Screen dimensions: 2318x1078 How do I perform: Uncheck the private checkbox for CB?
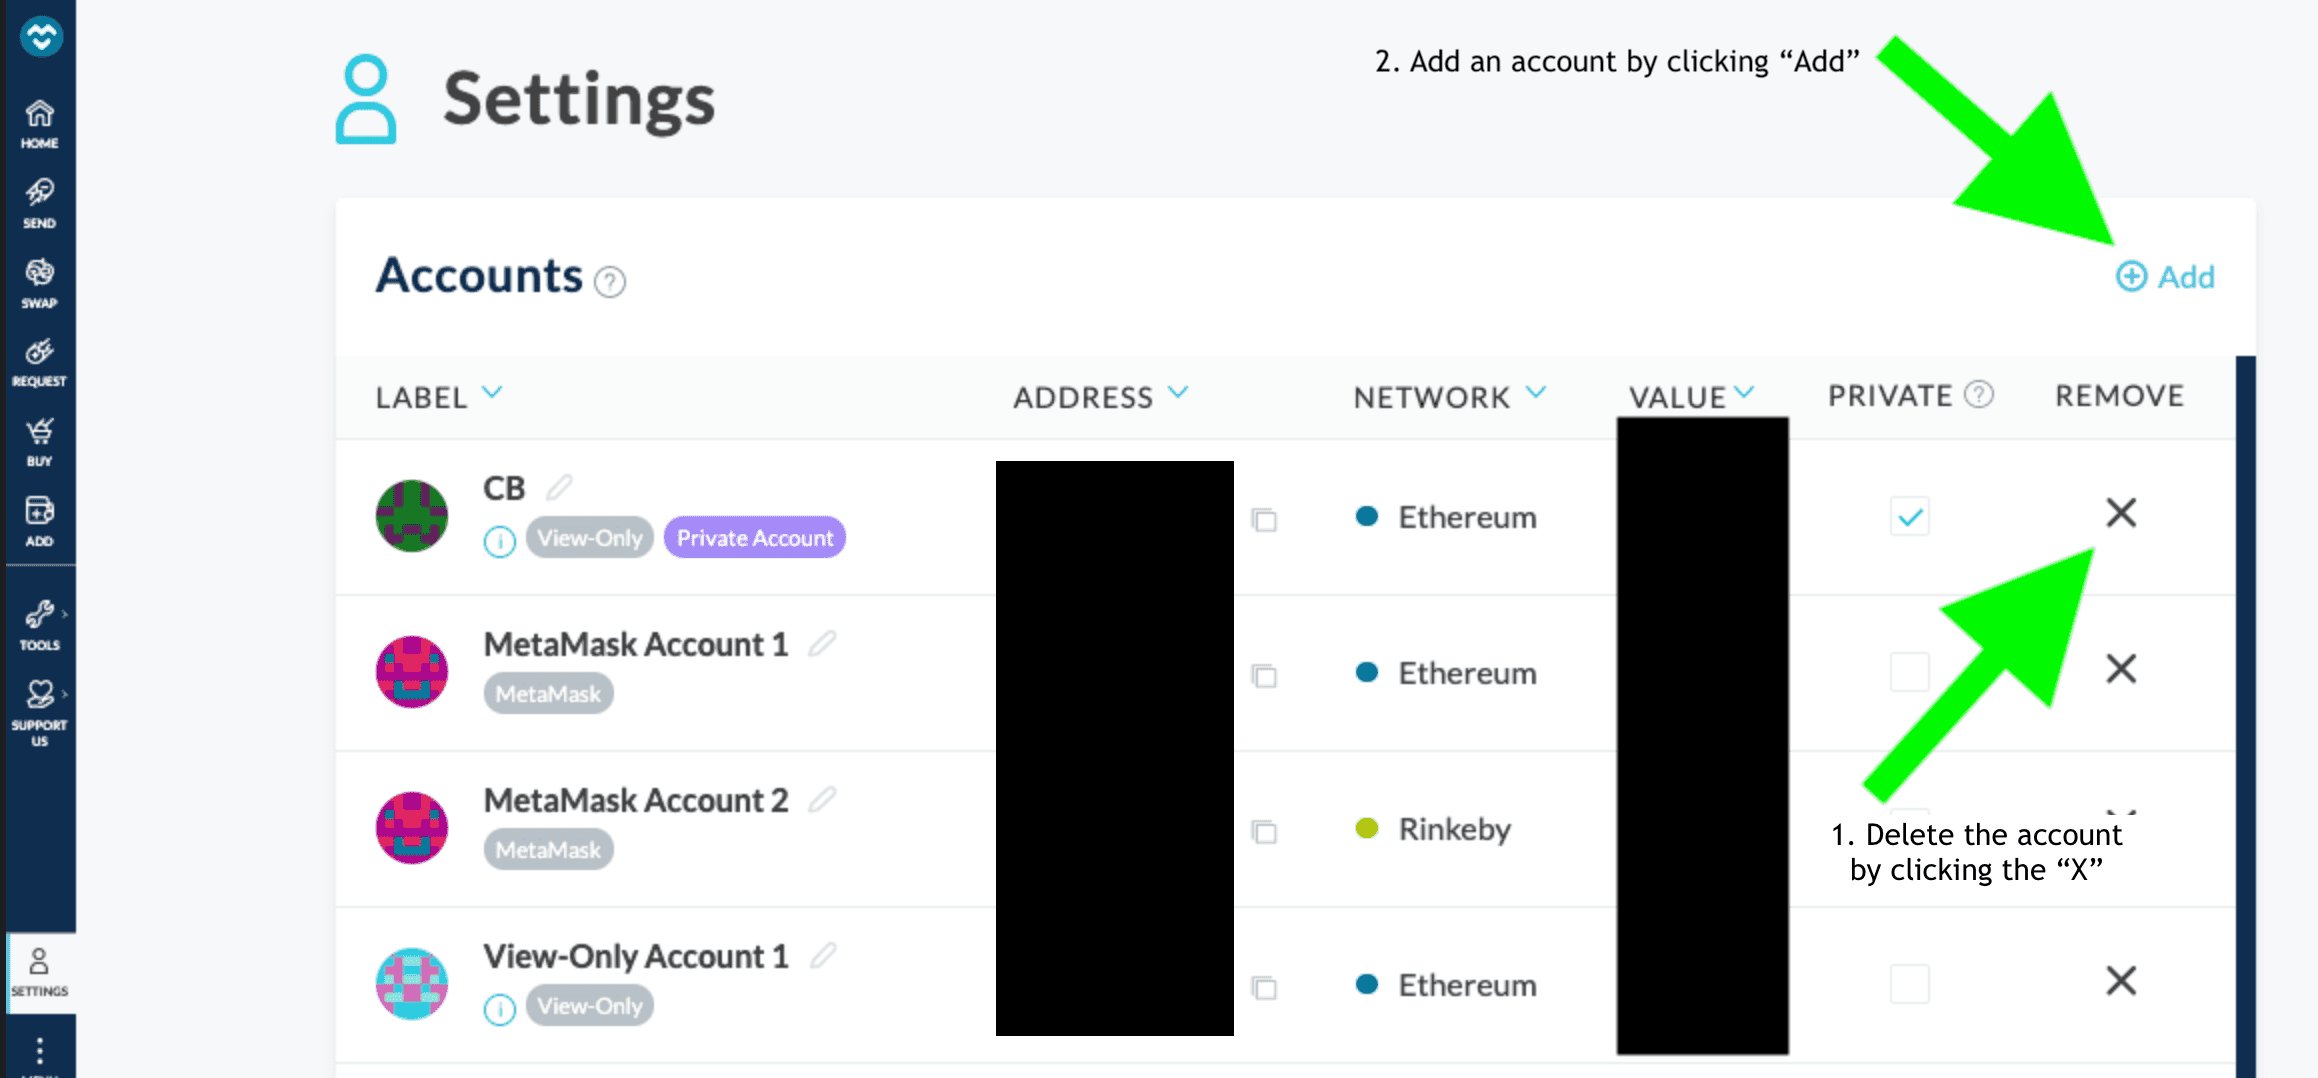coord(1909,517)
